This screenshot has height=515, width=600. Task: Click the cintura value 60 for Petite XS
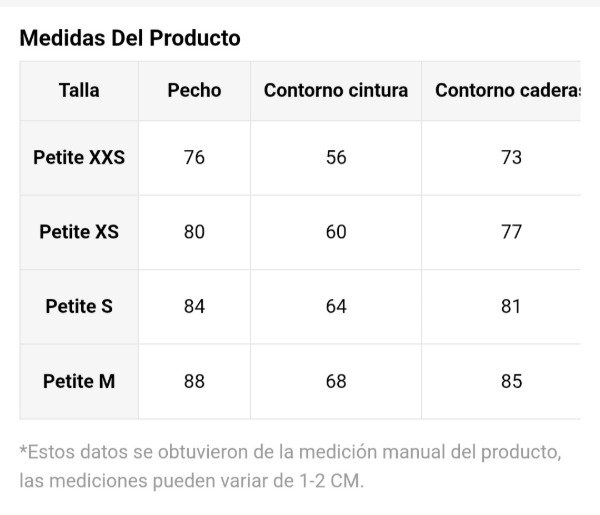point(336,232)
